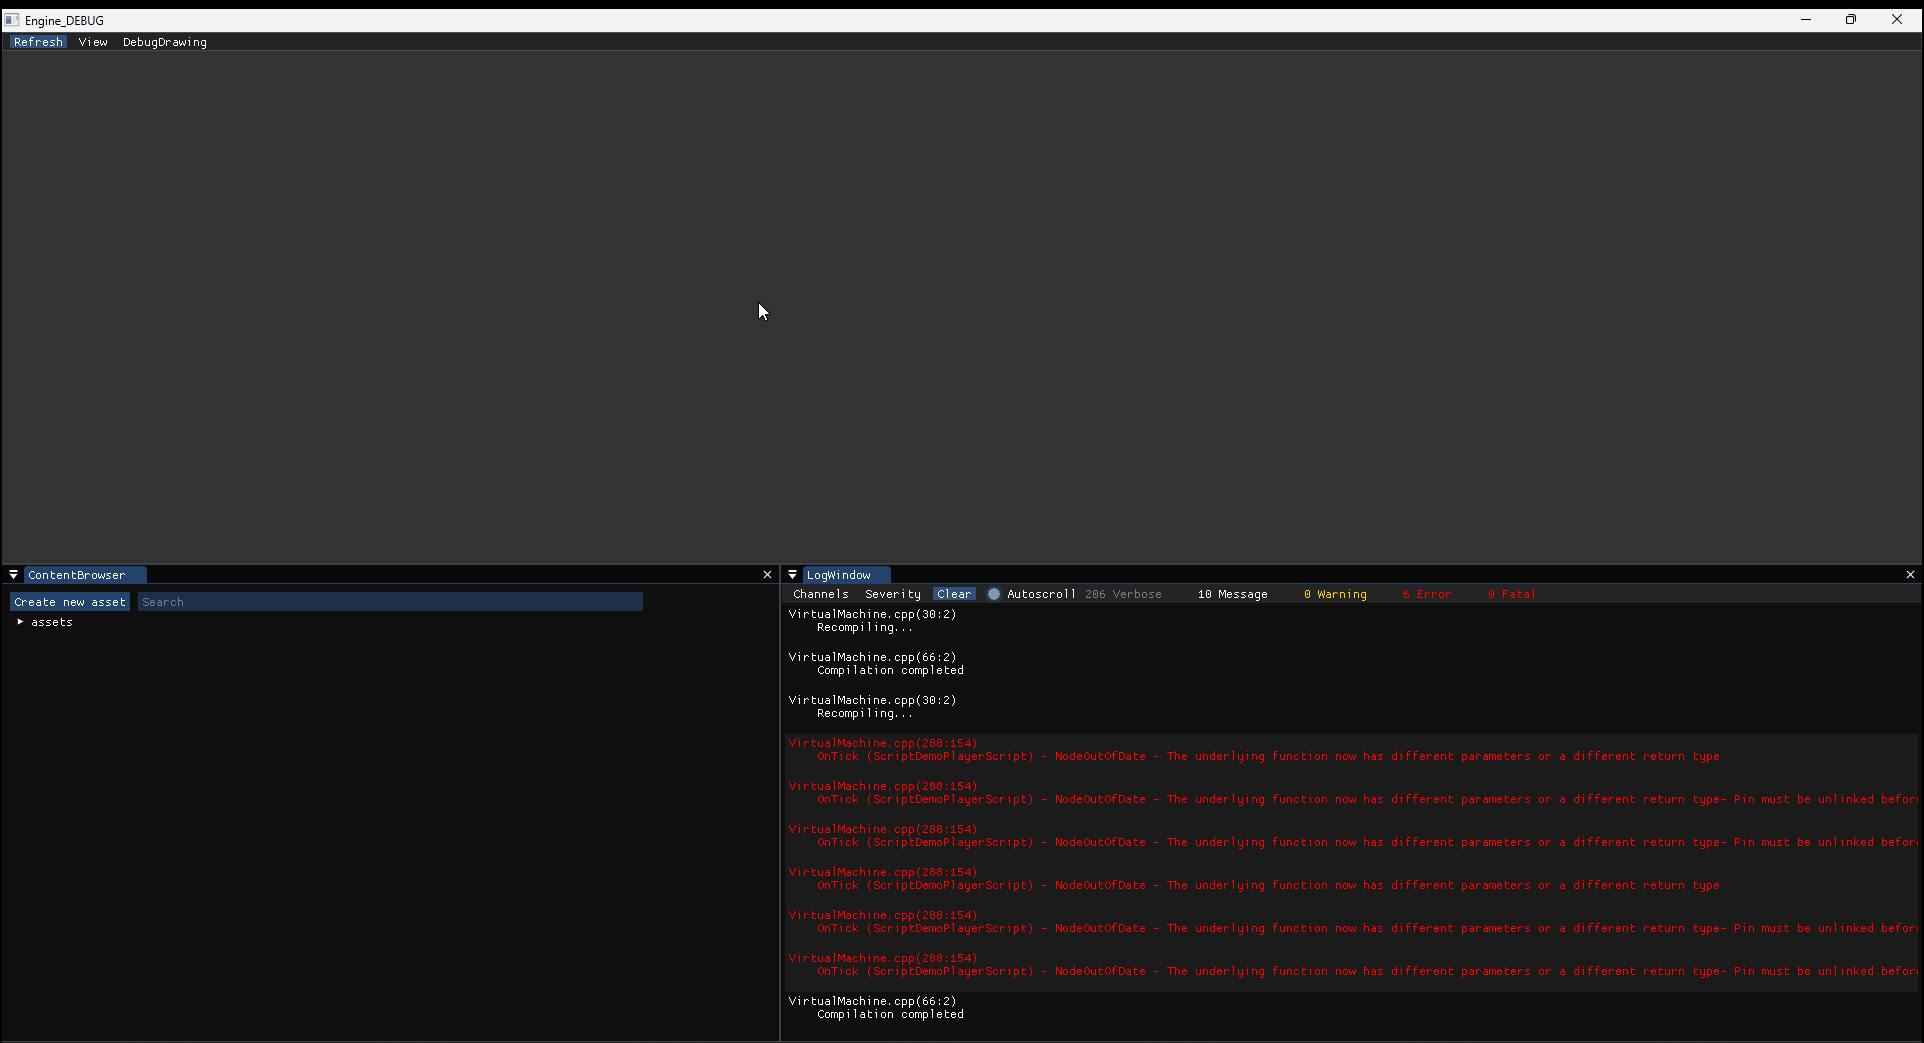Screen dimensions: 1924x1043
Task: Toggle the 0 Fatal filter
Action: tap(1511, 594)
